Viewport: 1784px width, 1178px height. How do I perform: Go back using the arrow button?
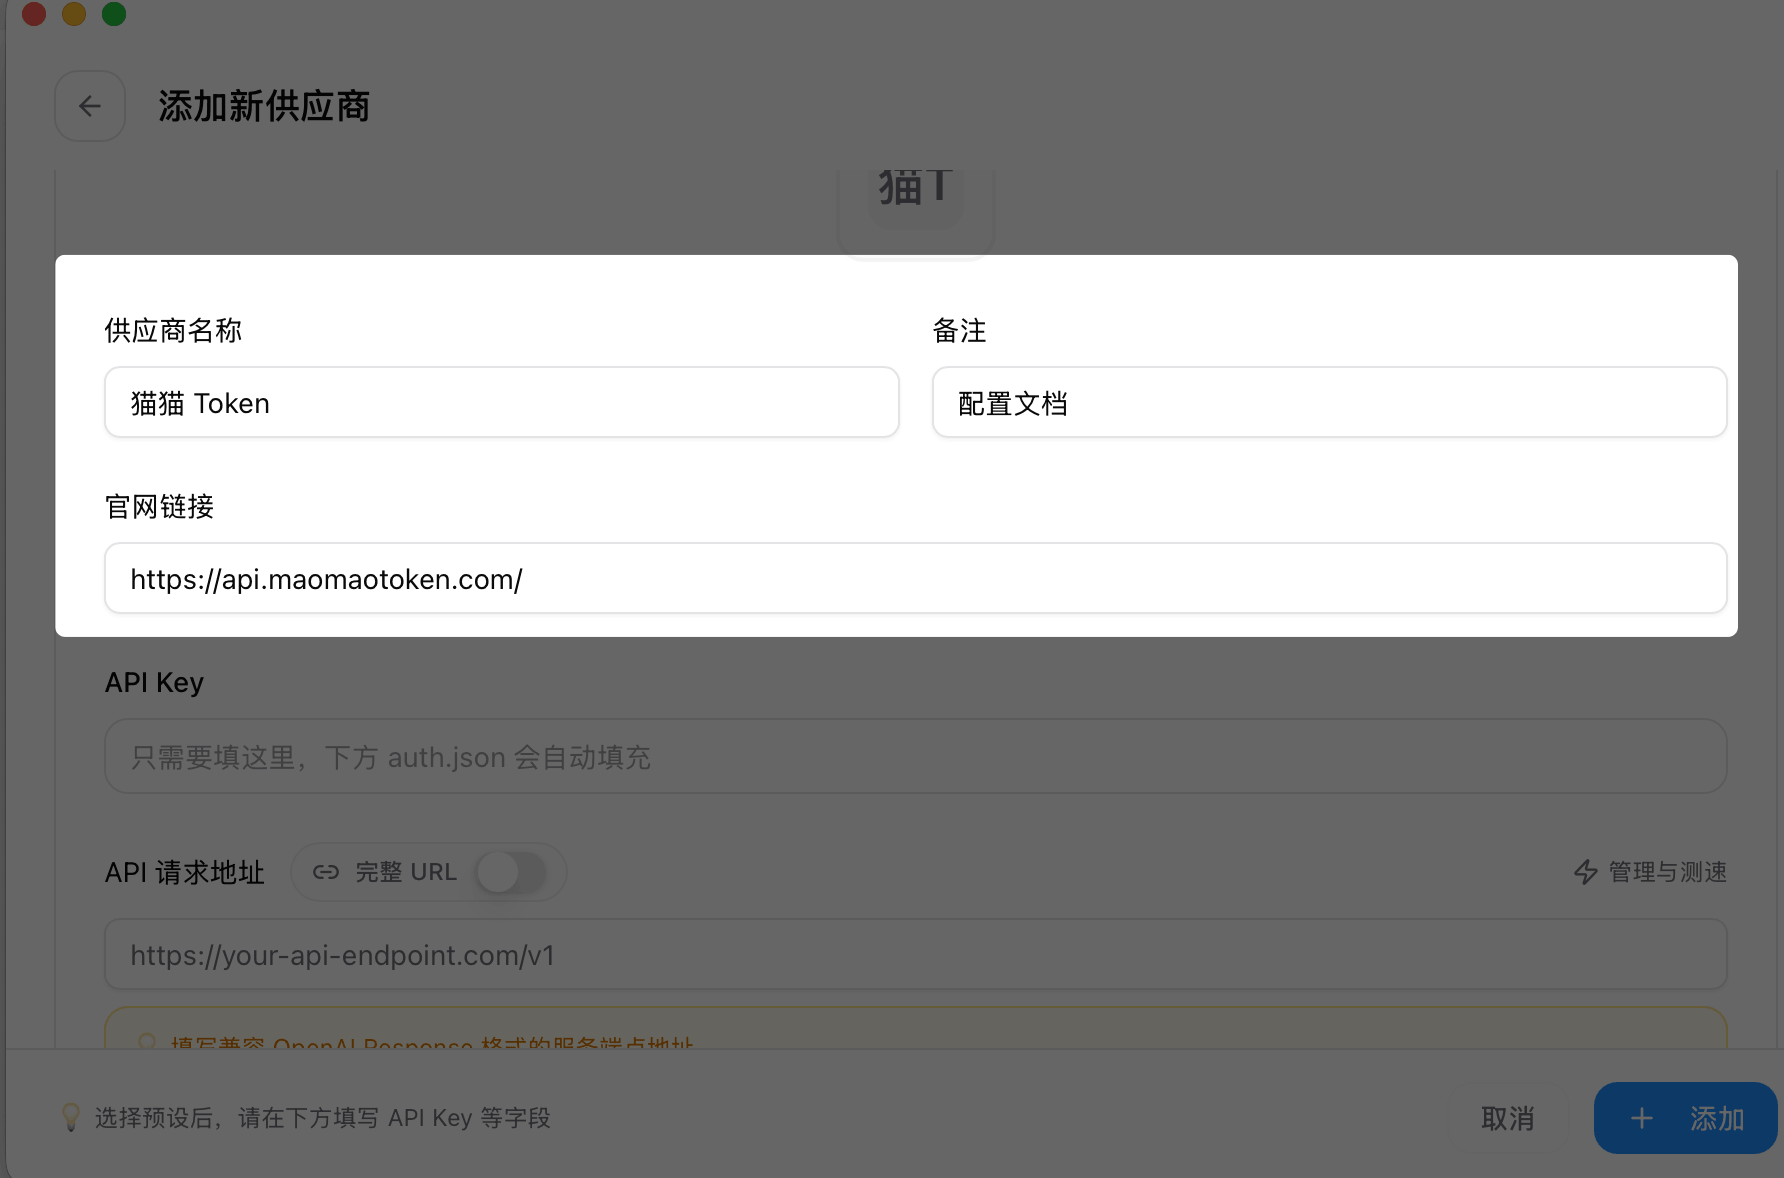[90, 106]
